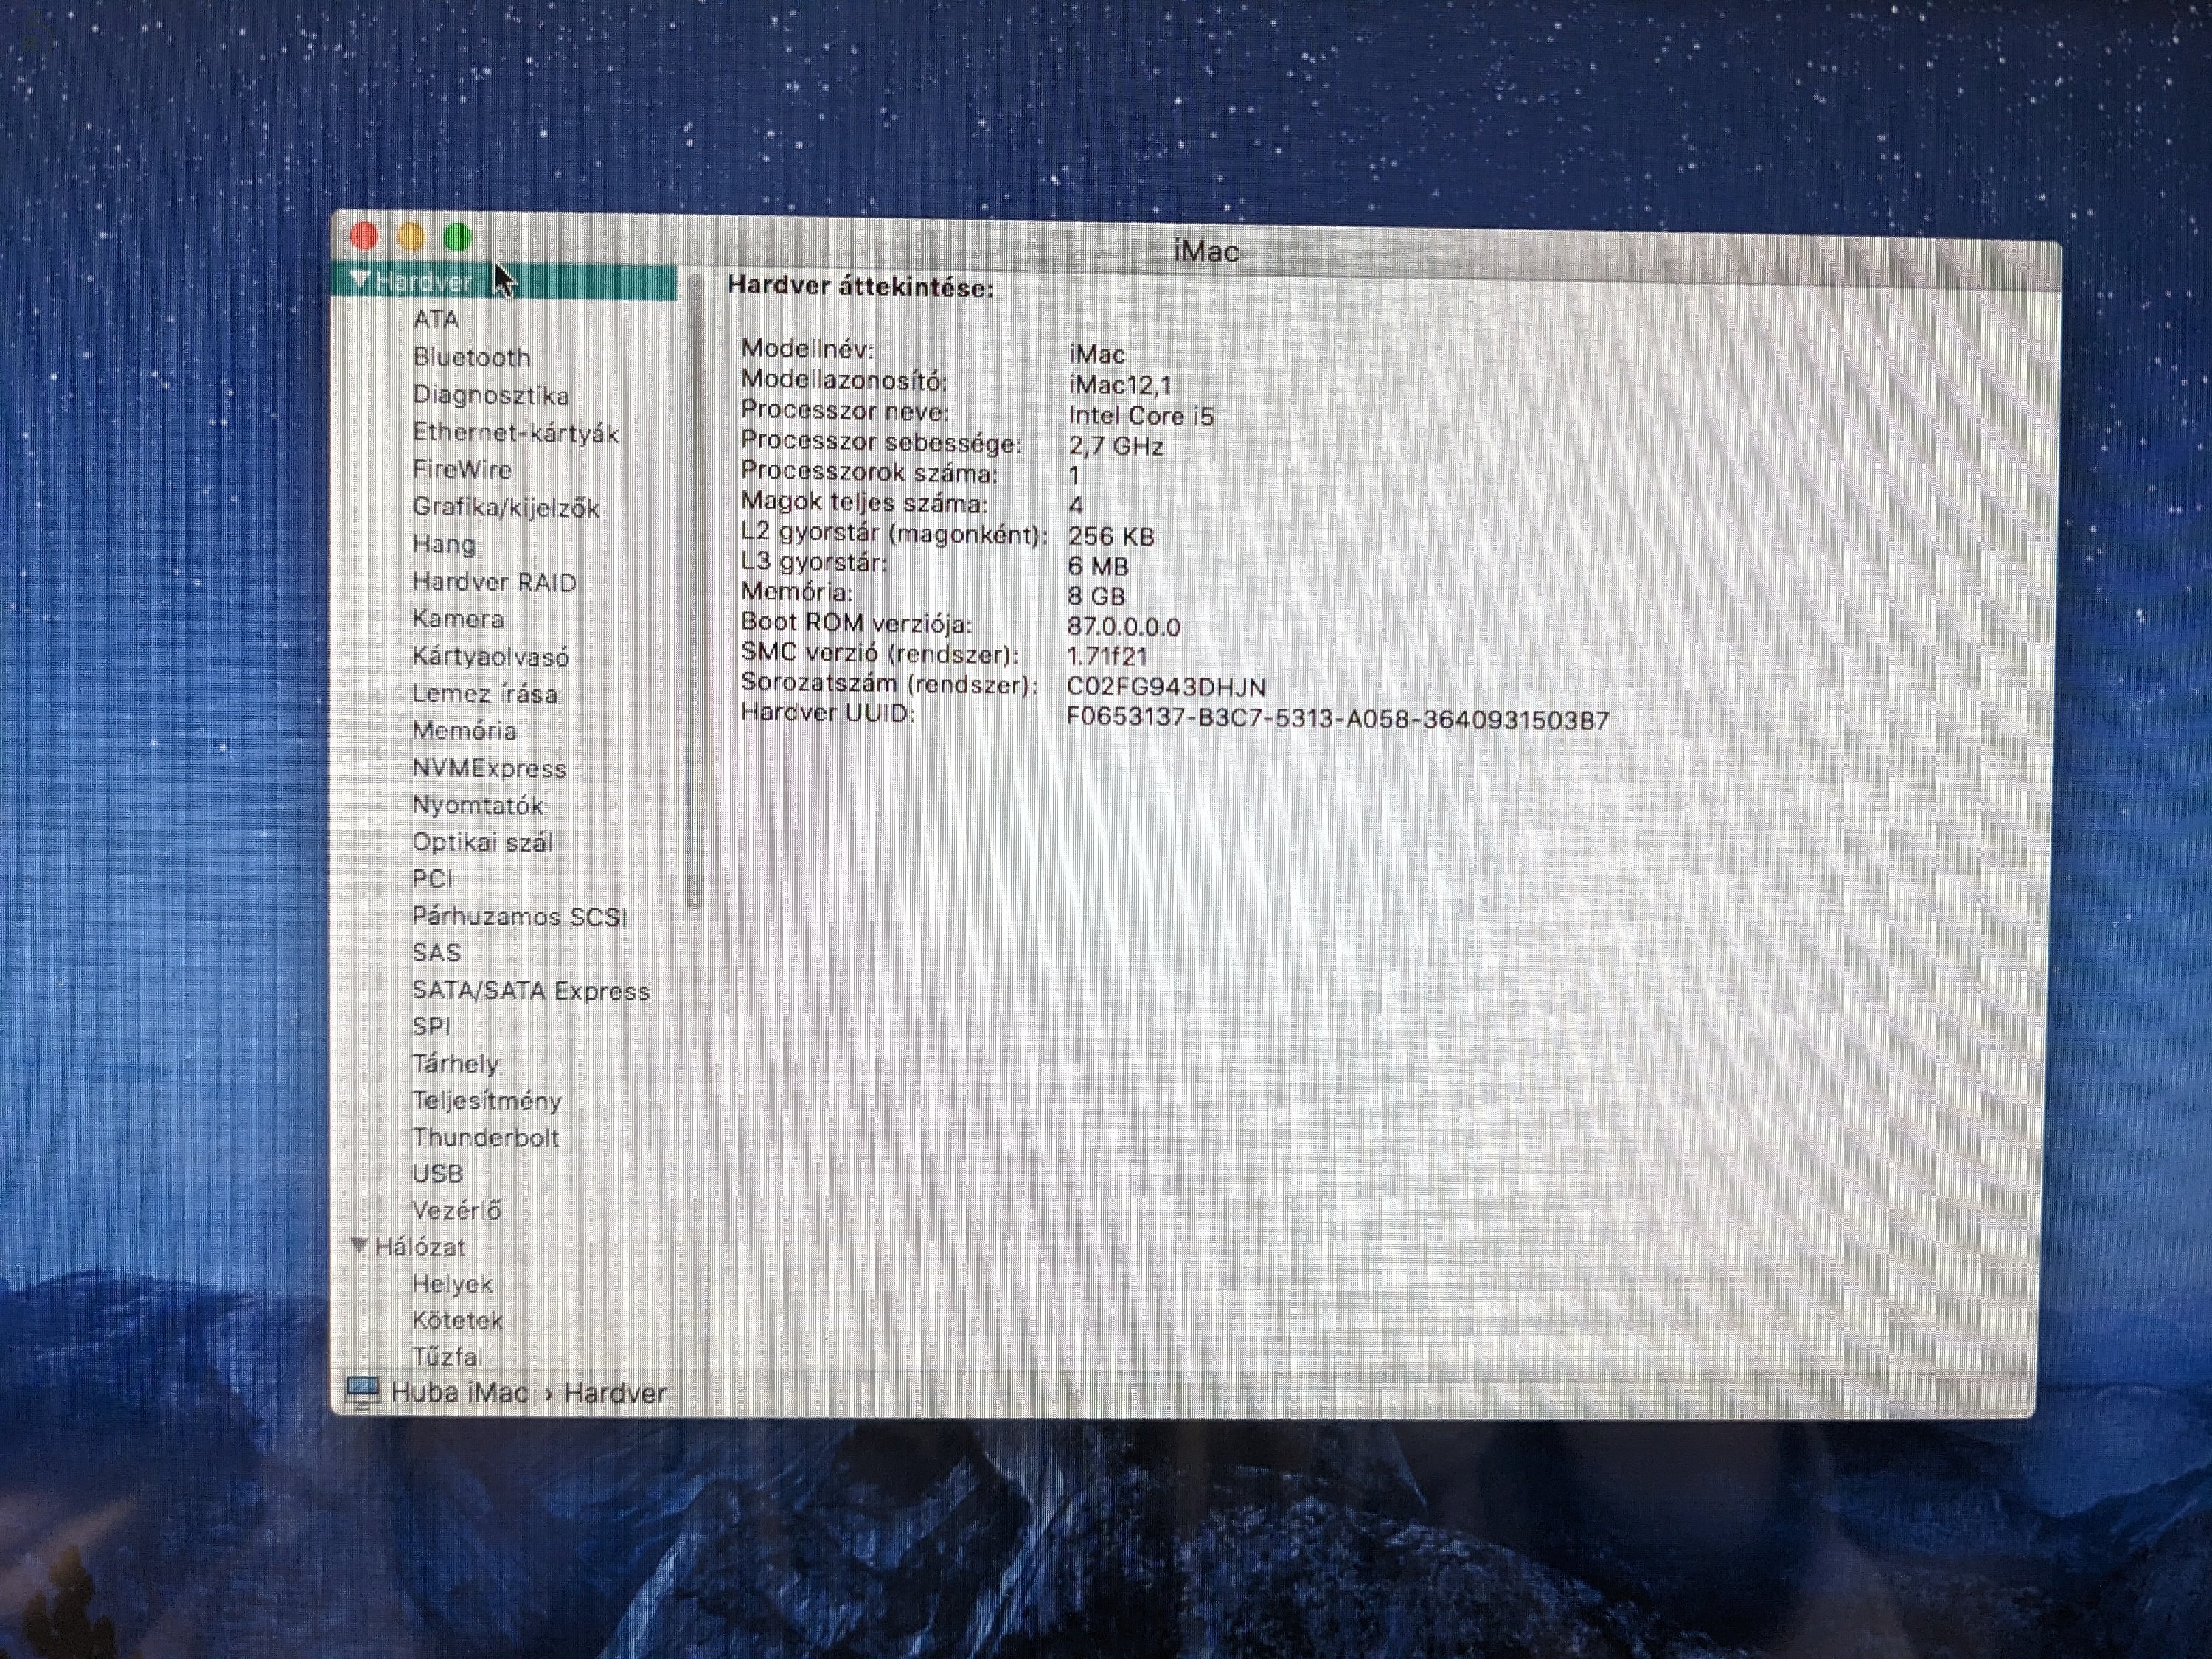Select PCI in the sidebar
This screenshot has width=2212, height=1659.
(432, 879)
